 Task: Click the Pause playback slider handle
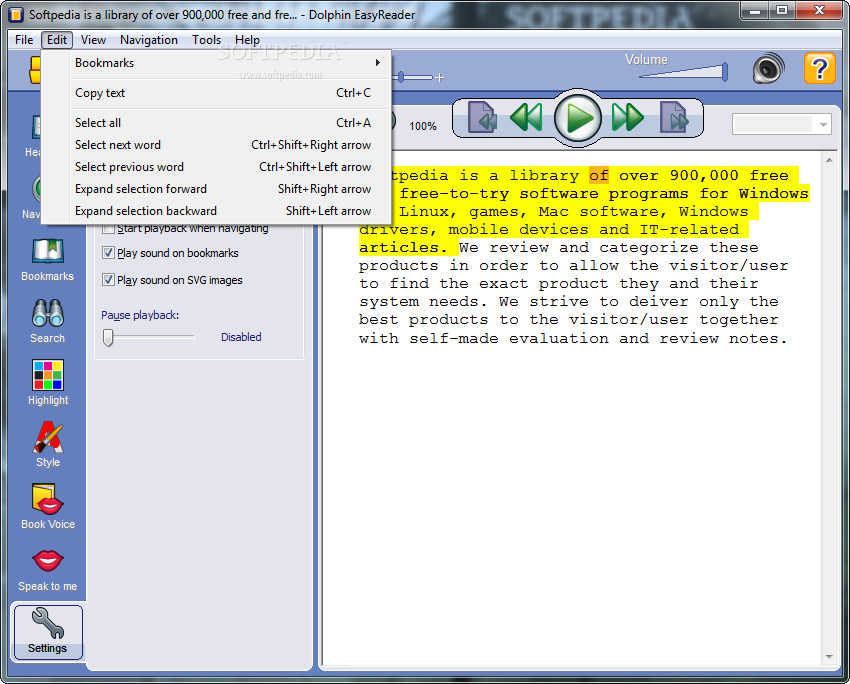[108, 337]
